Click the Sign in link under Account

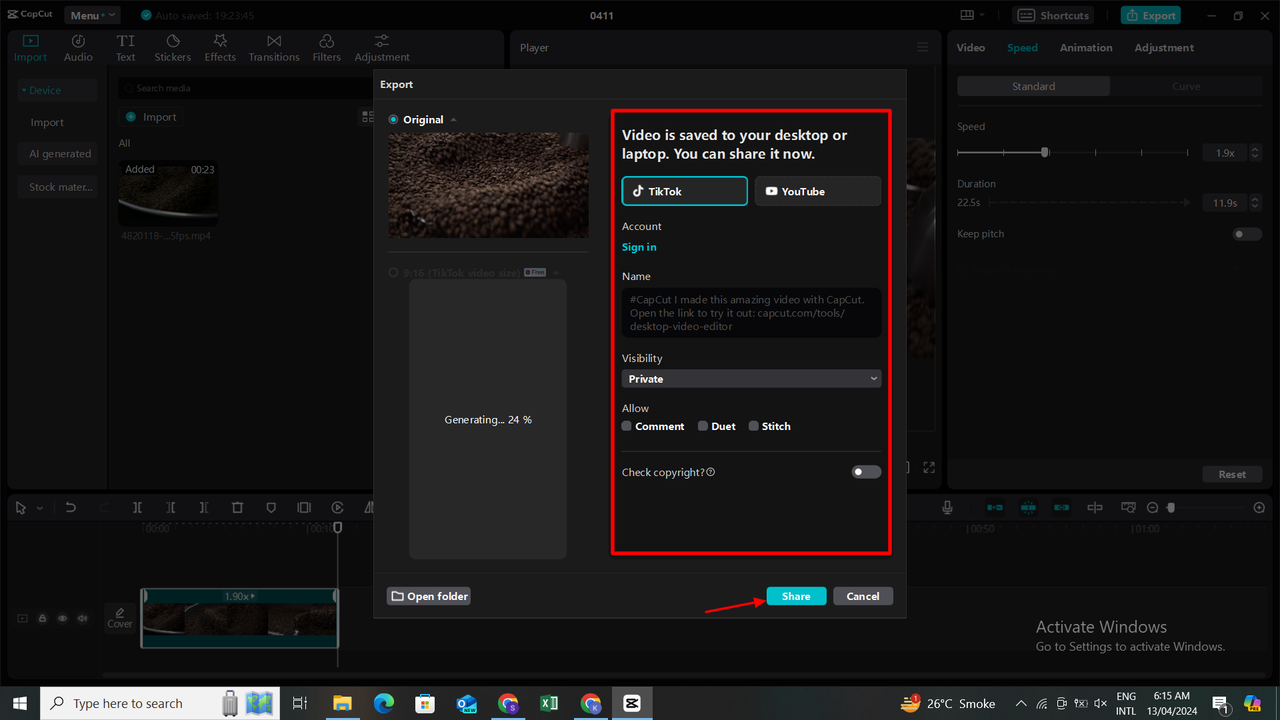(x=639, y=246)
